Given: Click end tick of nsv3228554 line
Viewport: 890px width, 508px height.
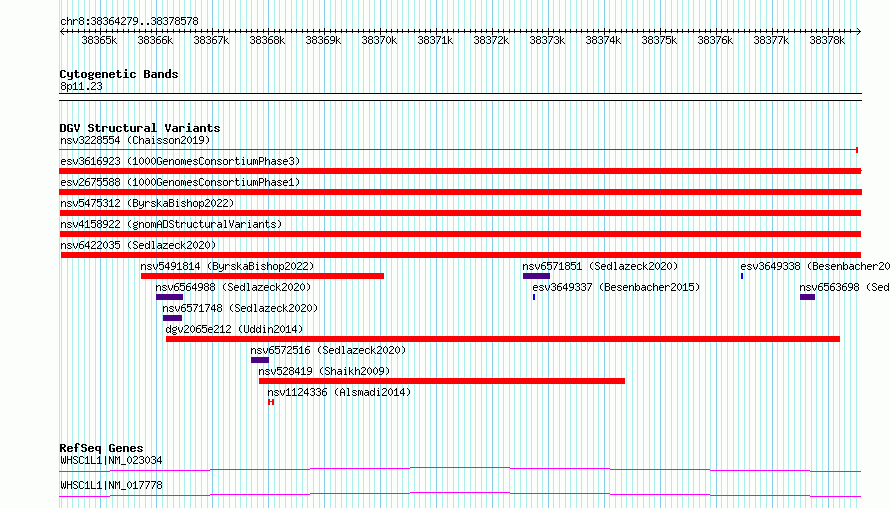Looking at the screenshot, I should [857, 150].
